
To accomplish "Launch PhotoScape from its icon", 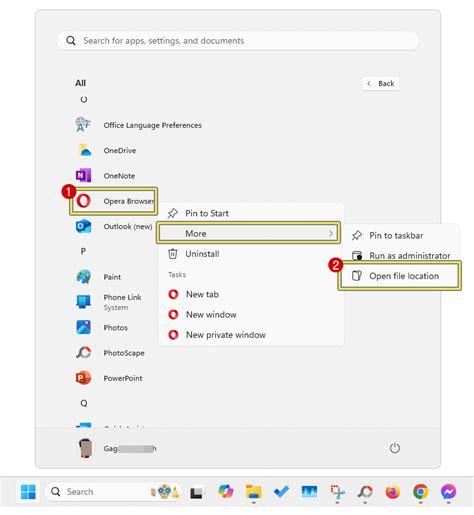I will (x=83, y=352).
